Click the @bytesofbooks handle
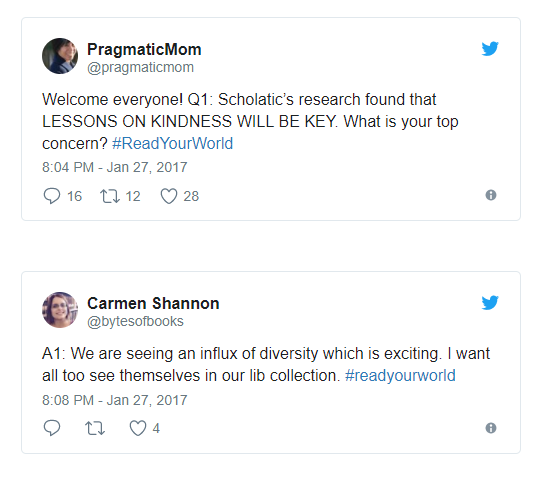 coord(135,321)
